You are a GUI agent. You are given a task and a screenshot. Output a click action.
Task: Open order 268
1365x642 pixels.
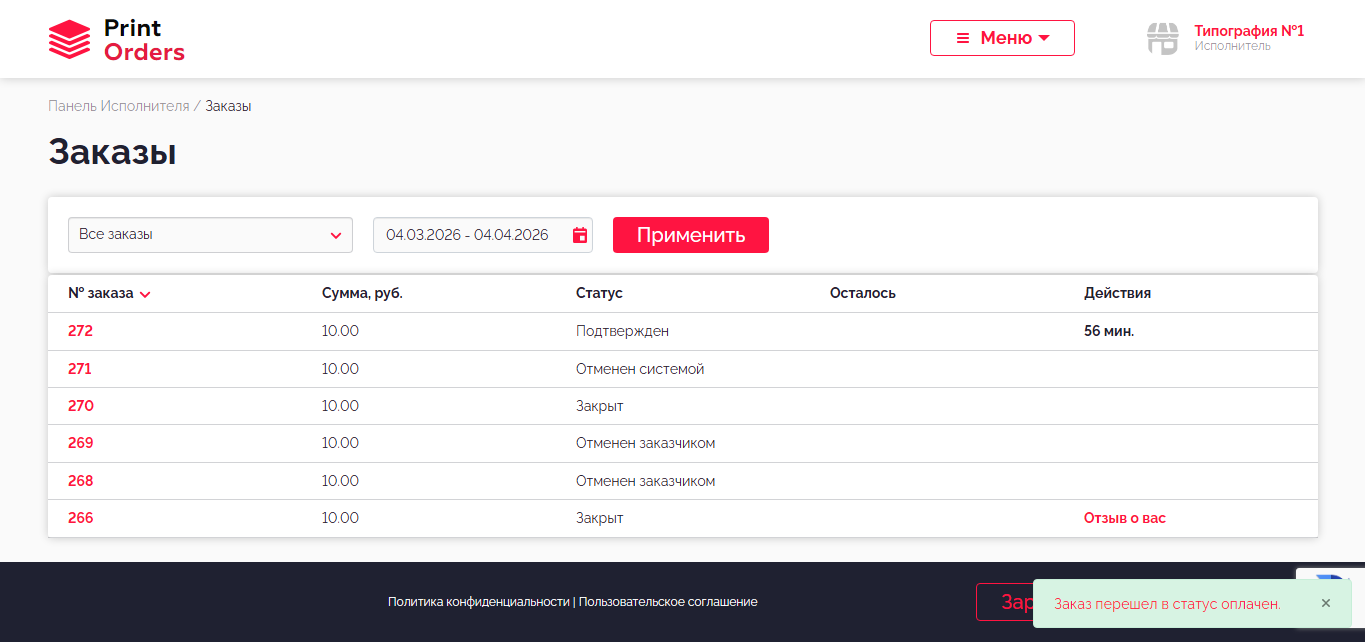[x=80, y=481]
